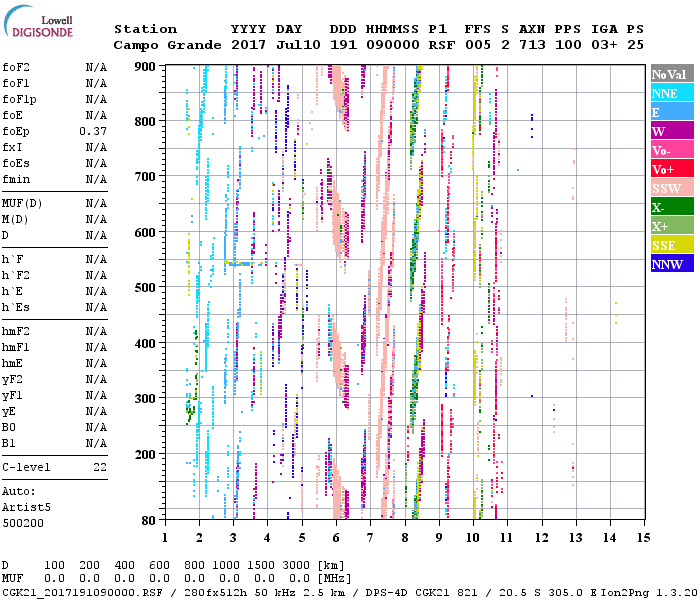Click the fmin parameter label
The height and width of the screenshot is (600, 700).
(x=16, y=179)
